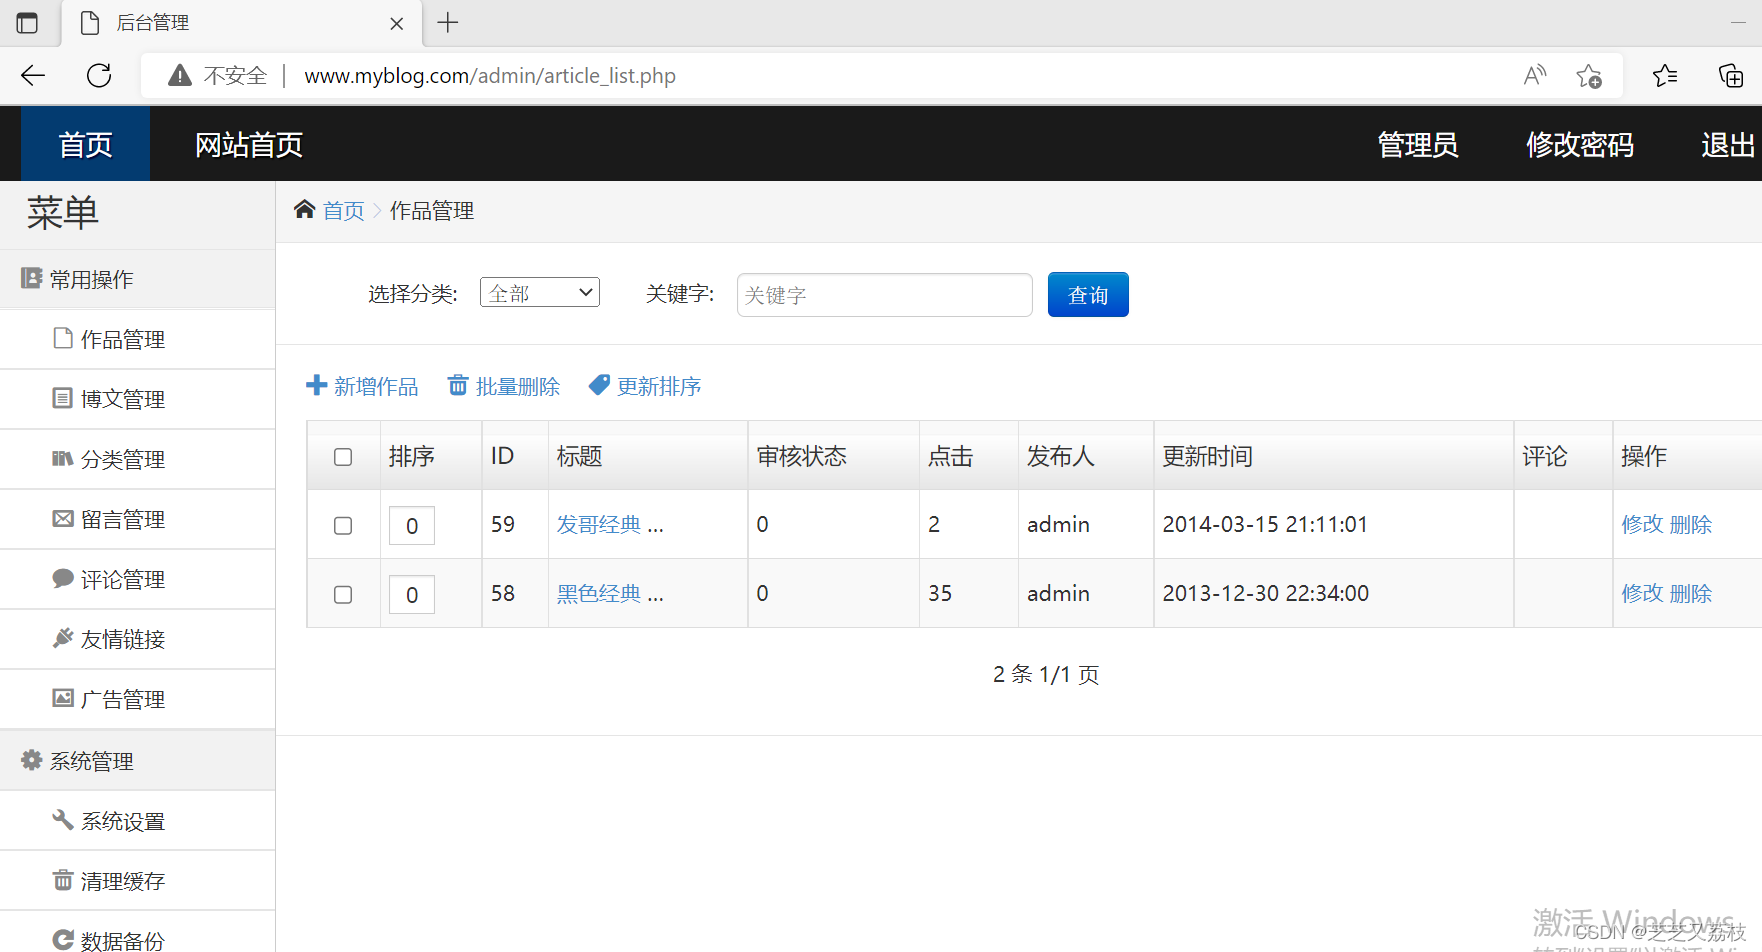This screenshot has height=952, width=1762.
Task: Click the 数据备份 refresh icon
Action: point(63,940)
